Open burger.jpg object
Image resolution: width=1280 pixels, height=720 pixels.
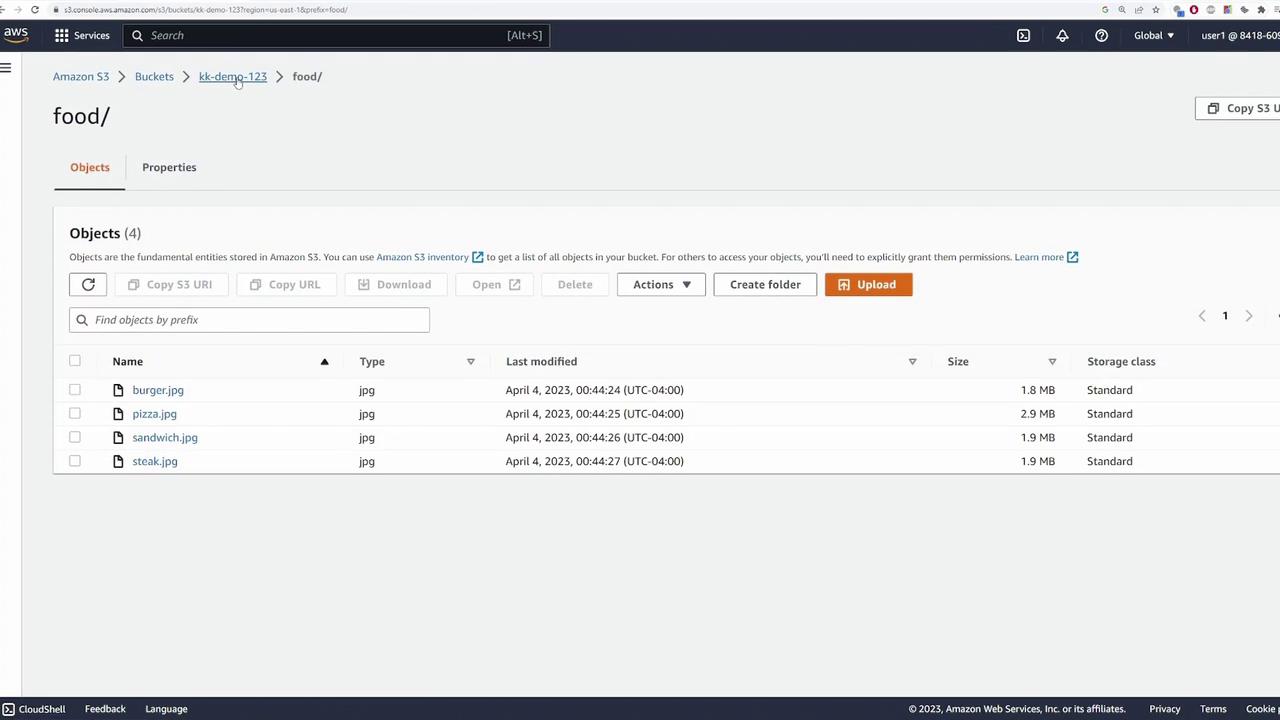click(158, 390)
